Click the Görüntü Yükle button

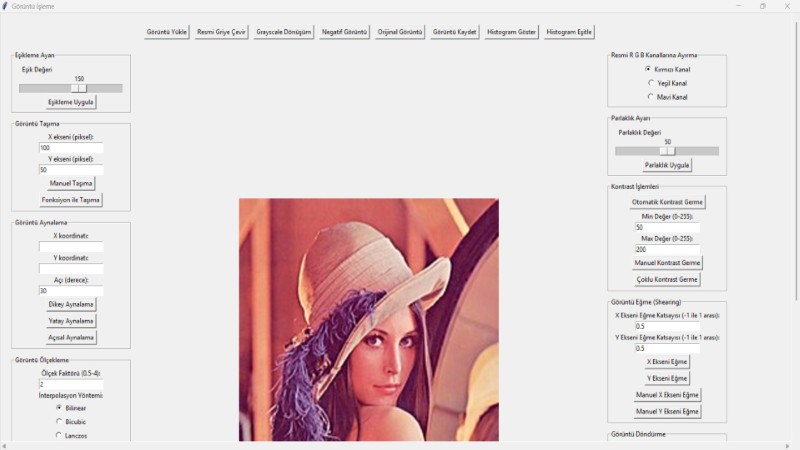tap(167, 32)
